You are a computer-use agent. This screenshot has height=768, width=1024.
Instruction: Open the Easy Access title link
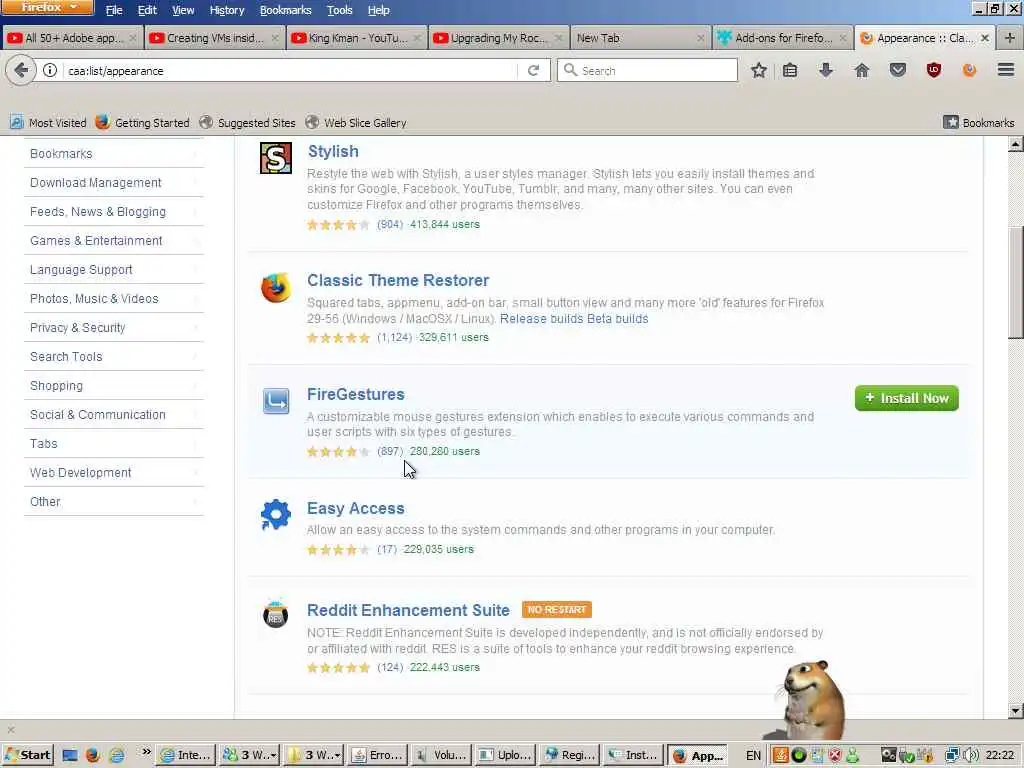[356, 508]
